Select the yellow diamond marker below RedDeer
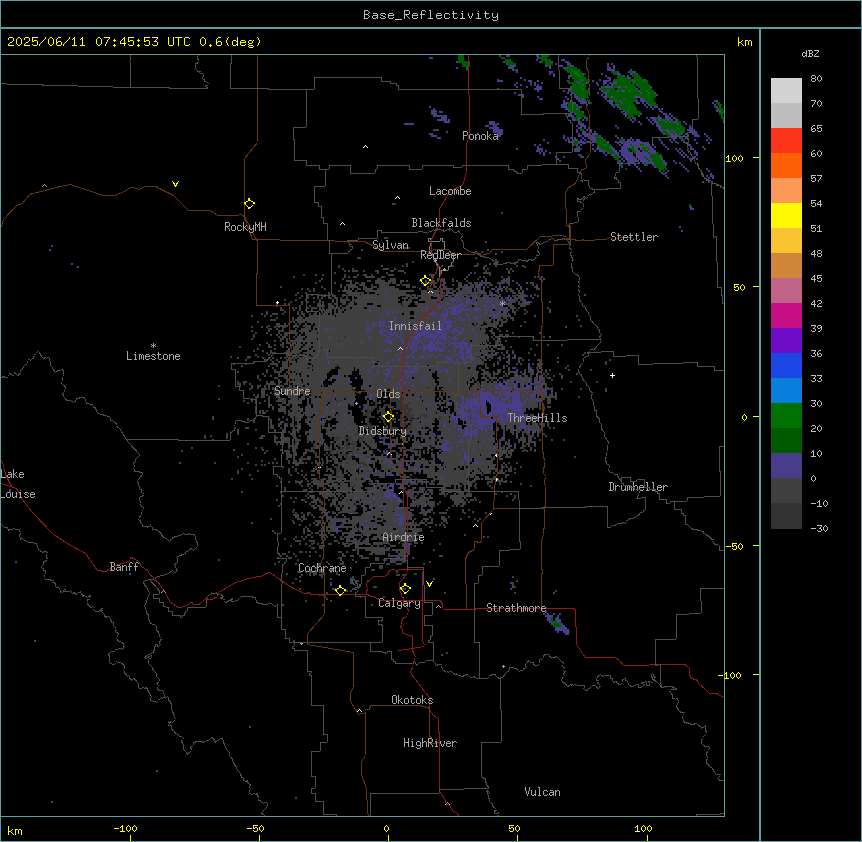This screenshot has width=862, height=842. pyautogui.click(x=426, y=281)
